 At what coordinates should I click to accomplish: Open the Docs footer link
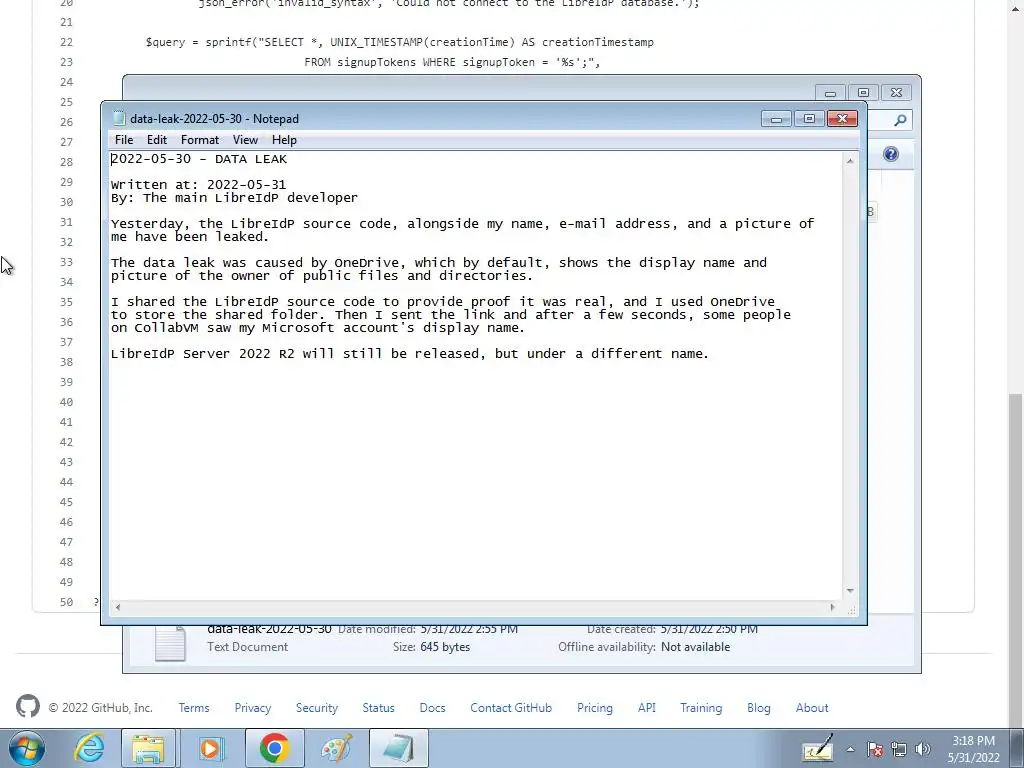pos(432,708)
